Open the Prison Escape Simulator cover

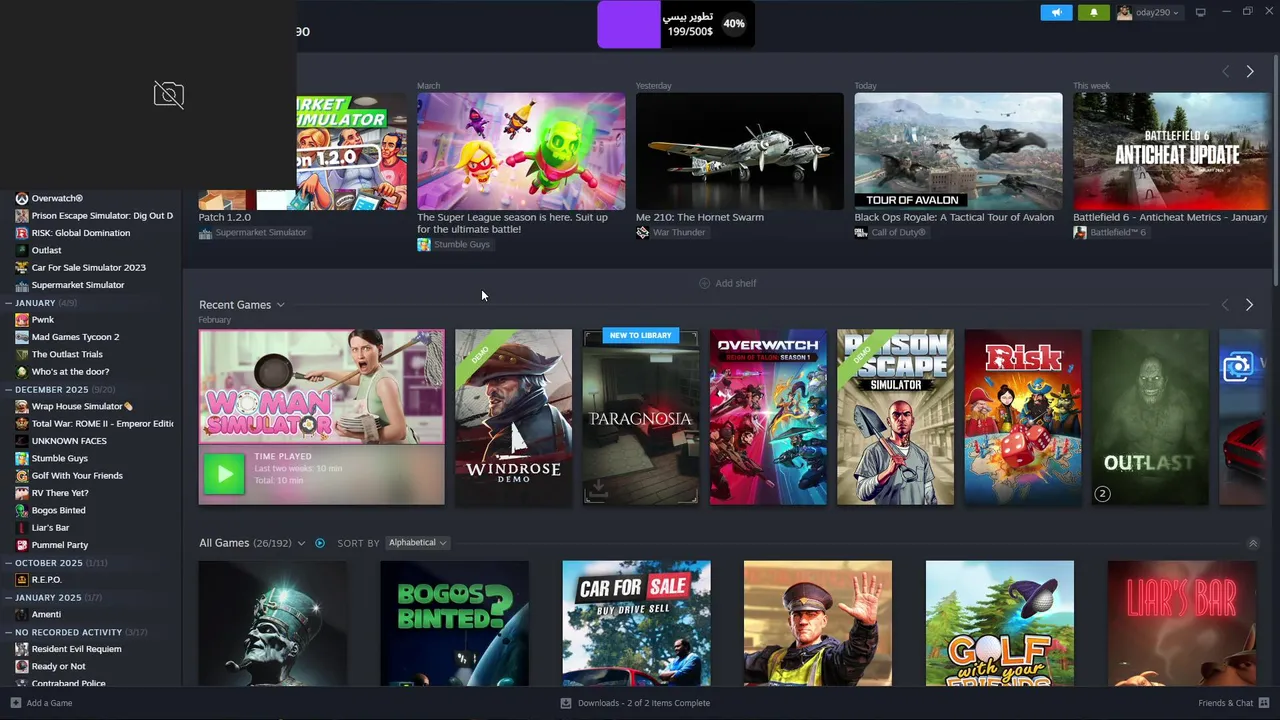pos(895,416)
